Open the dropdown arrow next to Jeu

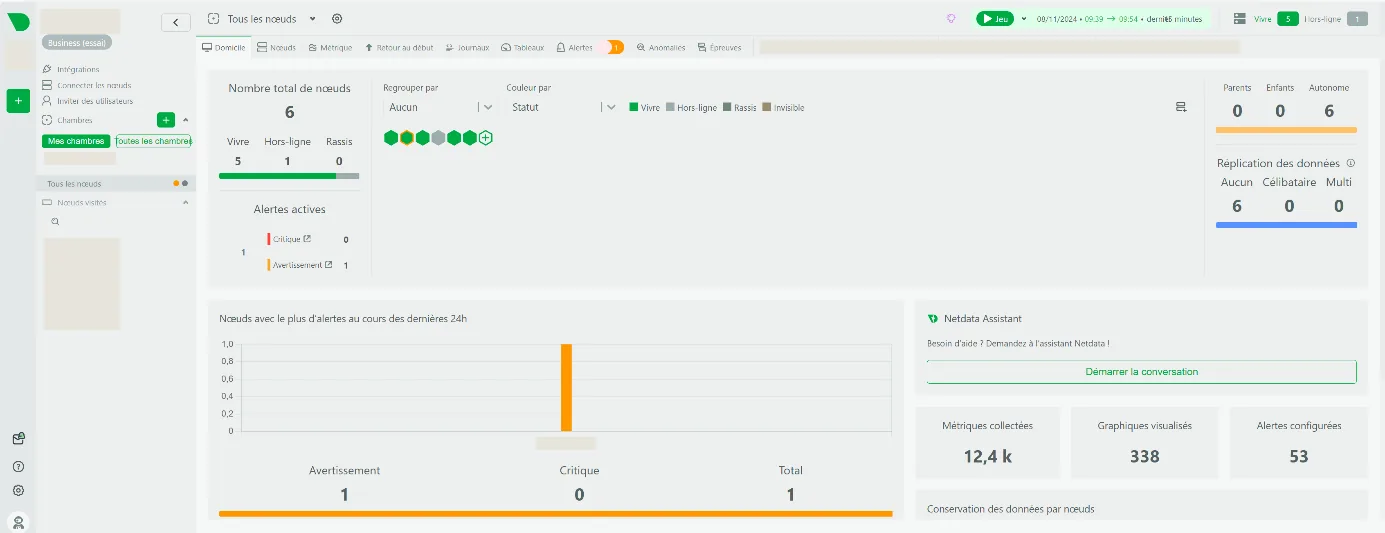click(1024, 19)
